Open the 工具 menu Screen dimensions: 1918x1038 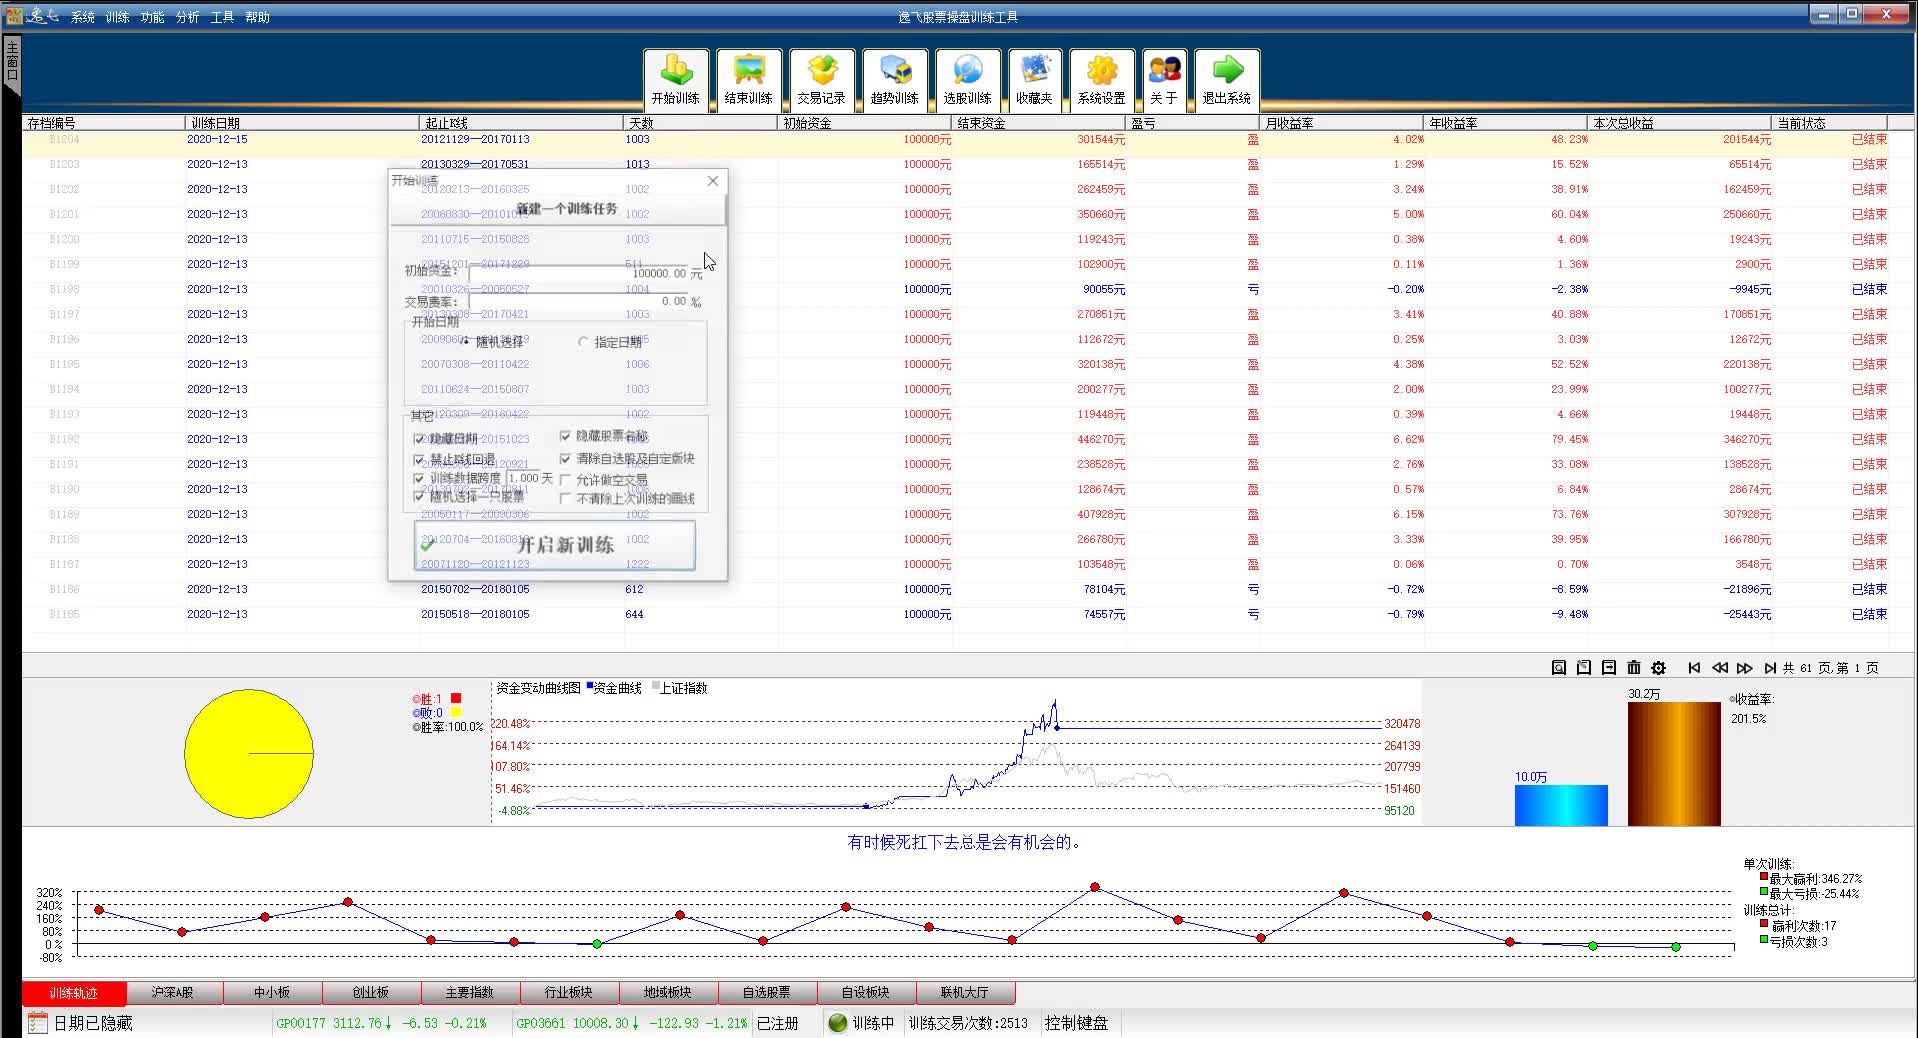222,17
